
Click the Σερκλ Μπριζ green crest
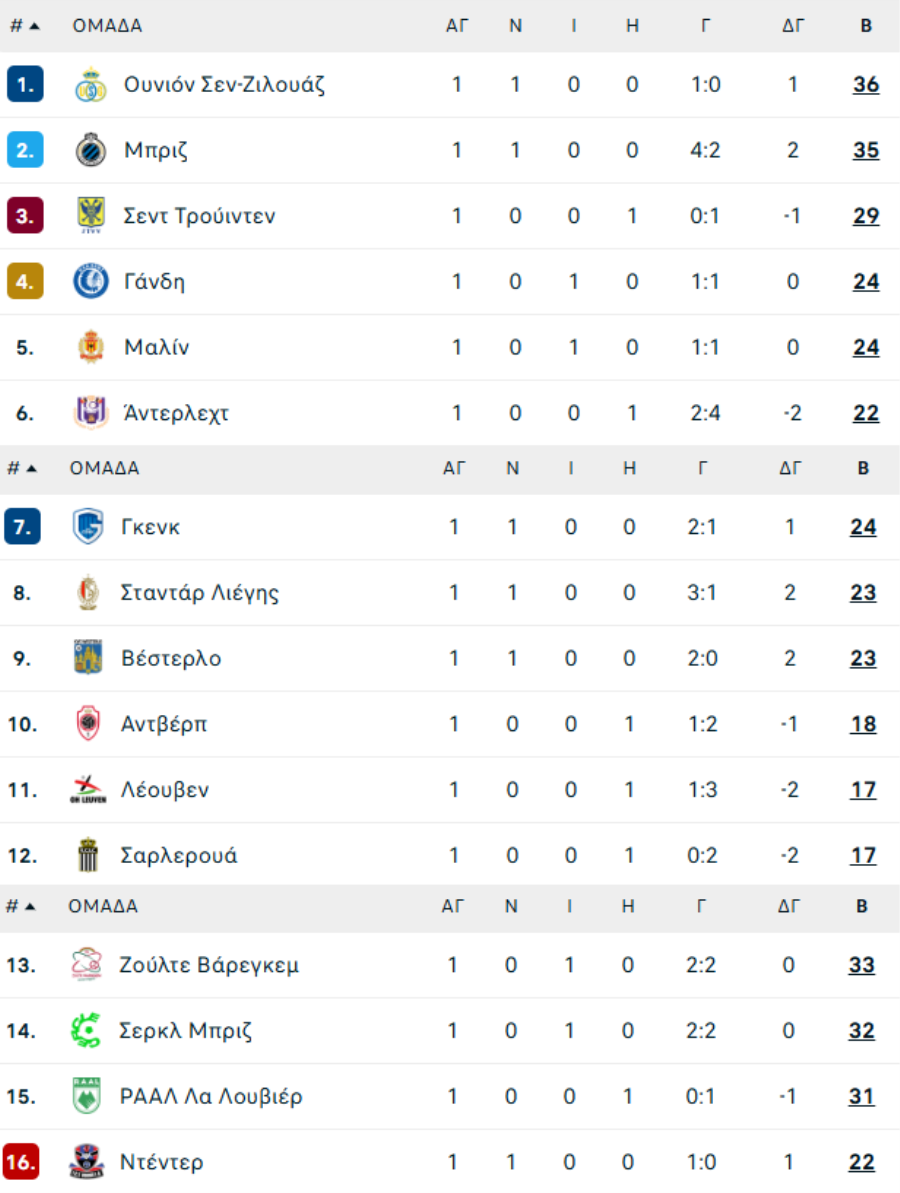click(x=87, y=1031)
